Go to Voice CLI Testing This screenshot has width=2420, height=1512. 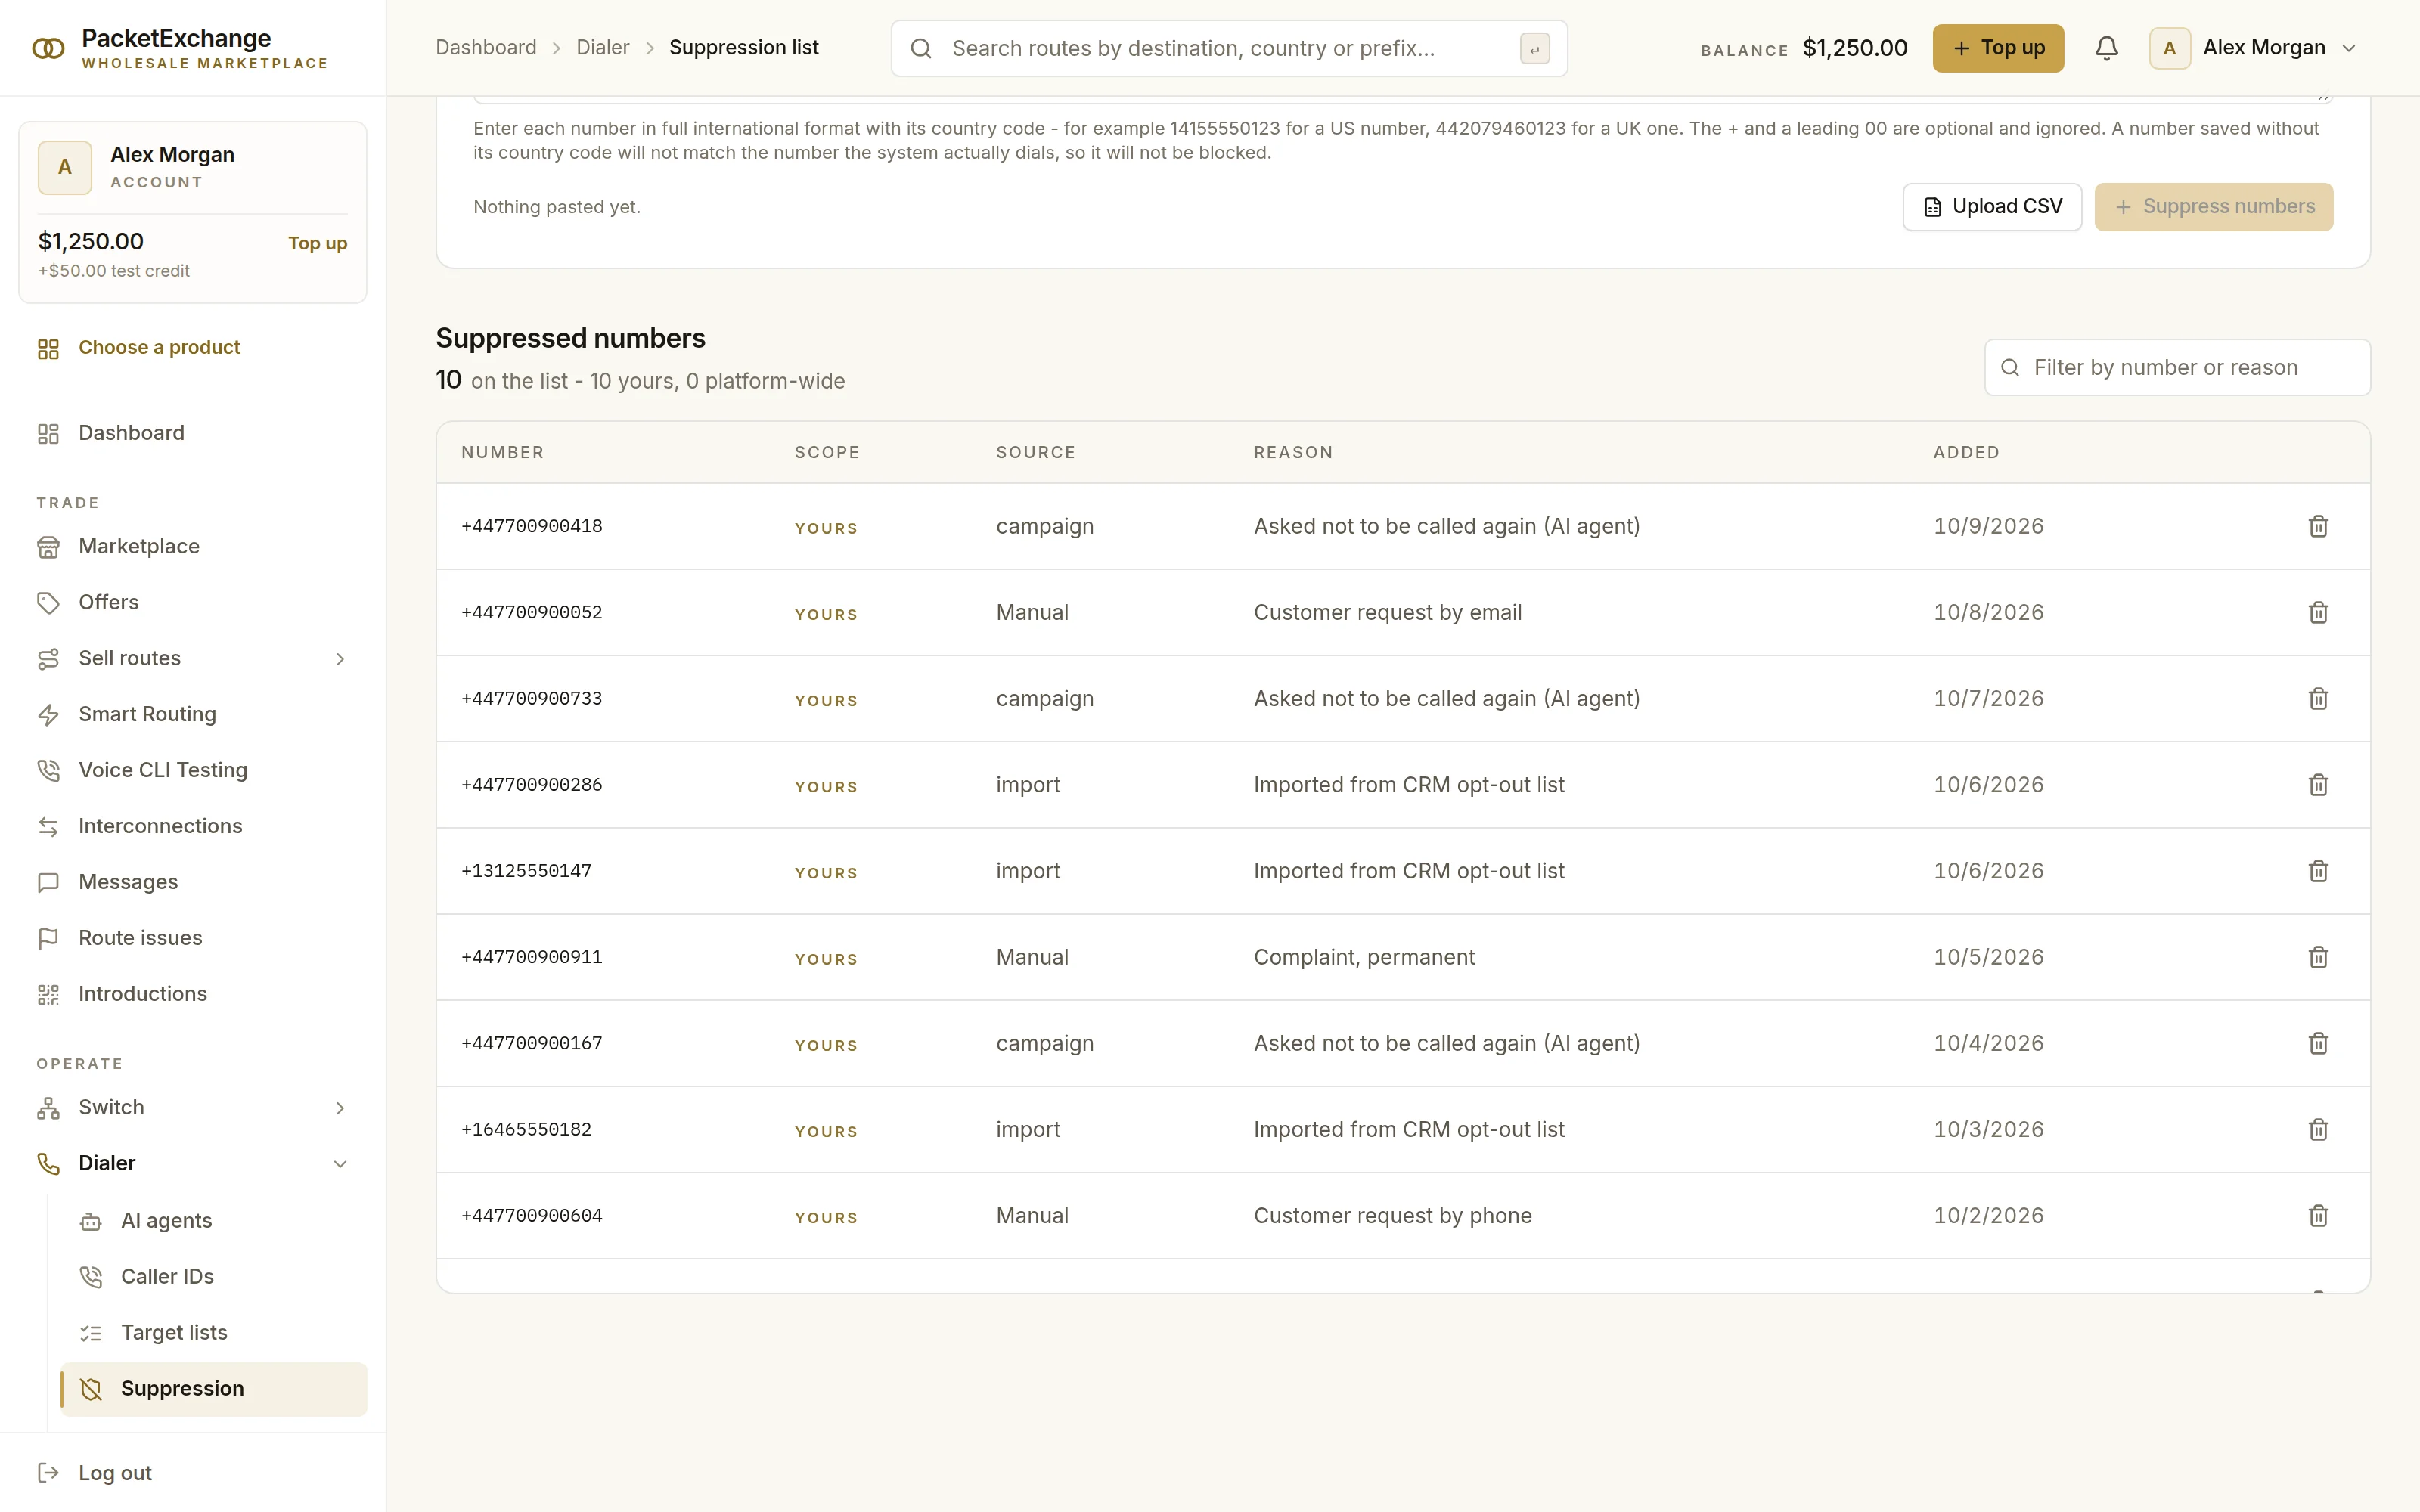(193, 770)
